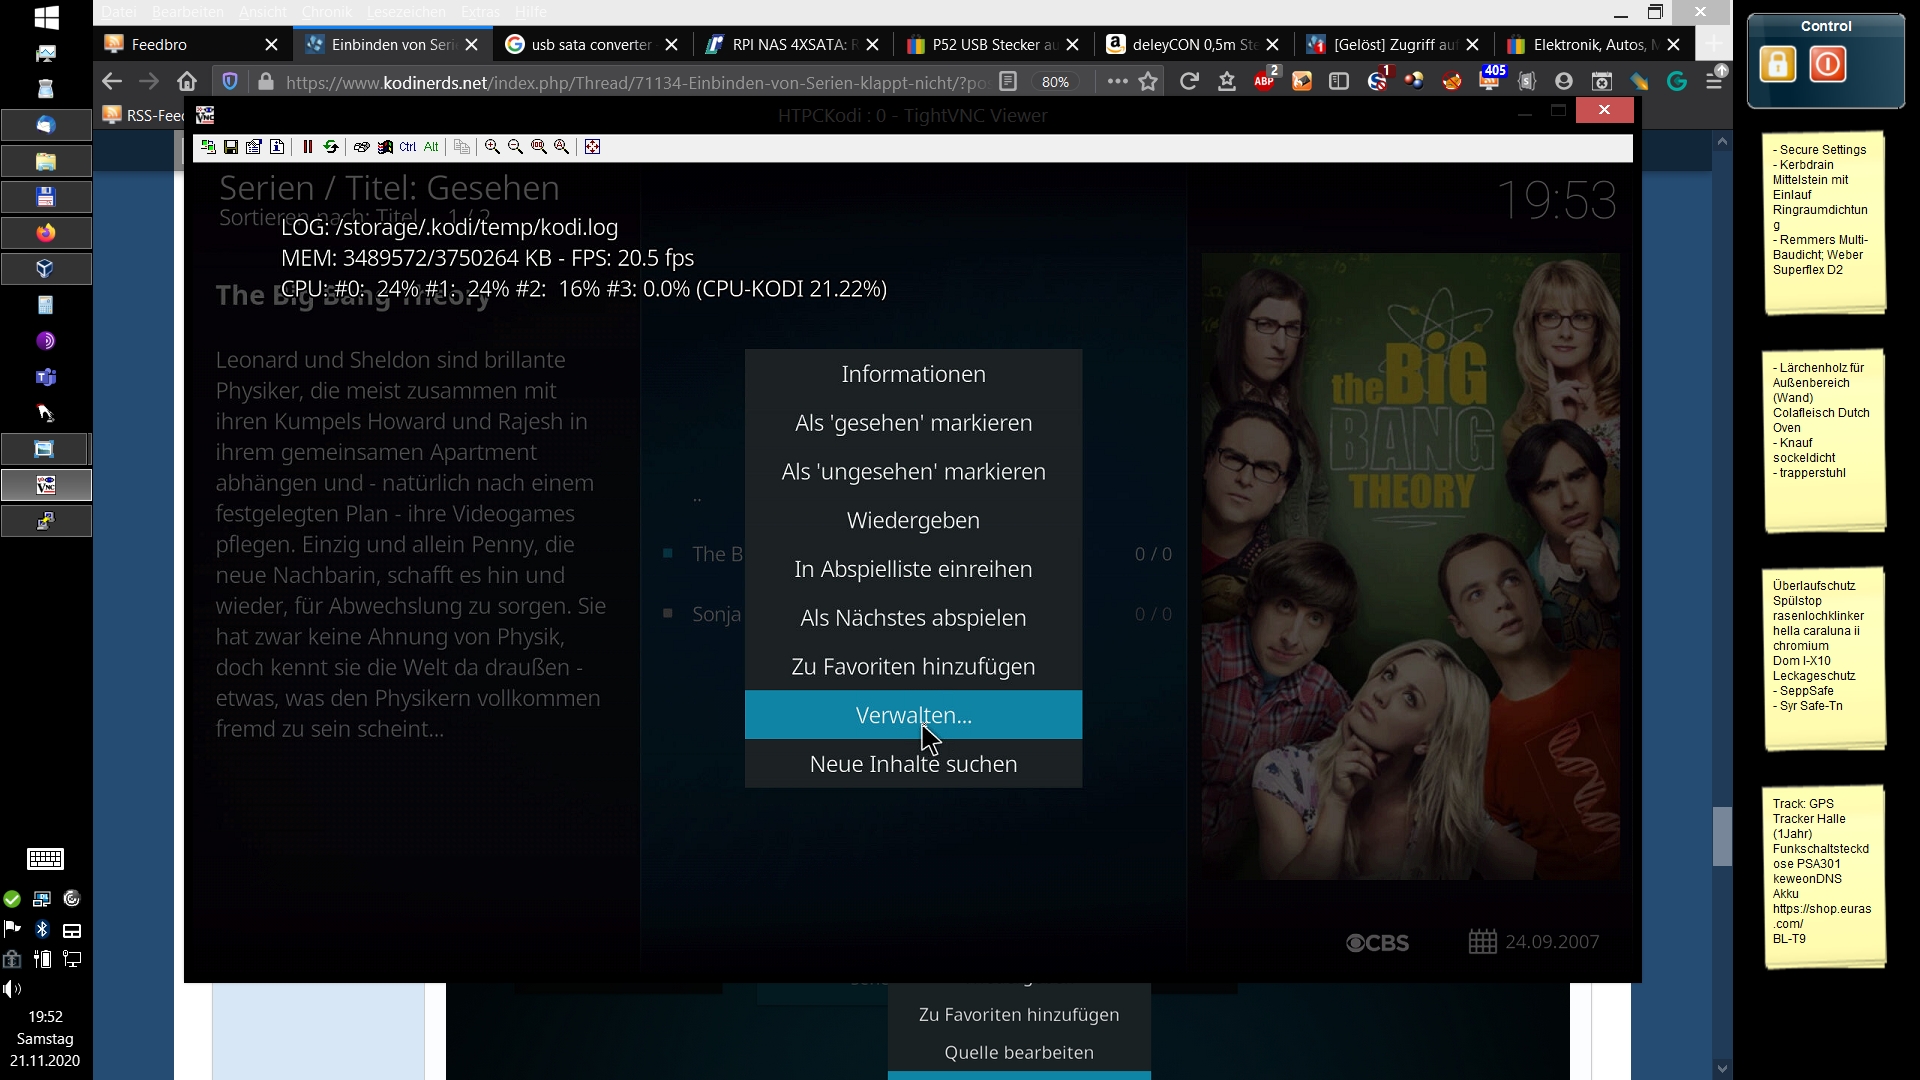The width and height of the screenshot is (1920, 1080).
Task: Open the touch keyboard from taskbar
Action: (46, 859)
